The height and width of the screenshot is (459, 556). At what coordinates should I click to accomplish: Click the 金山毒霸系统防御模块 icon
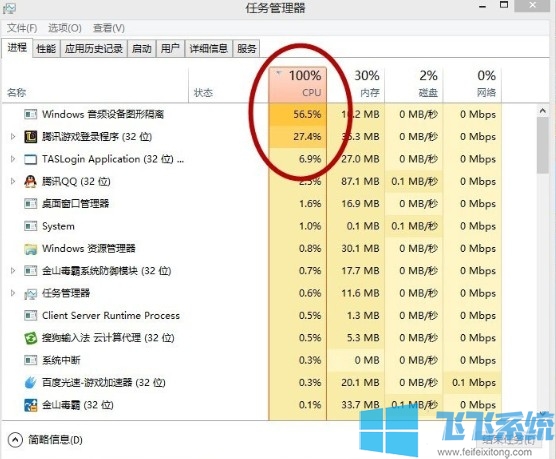(x=30, y=271)
